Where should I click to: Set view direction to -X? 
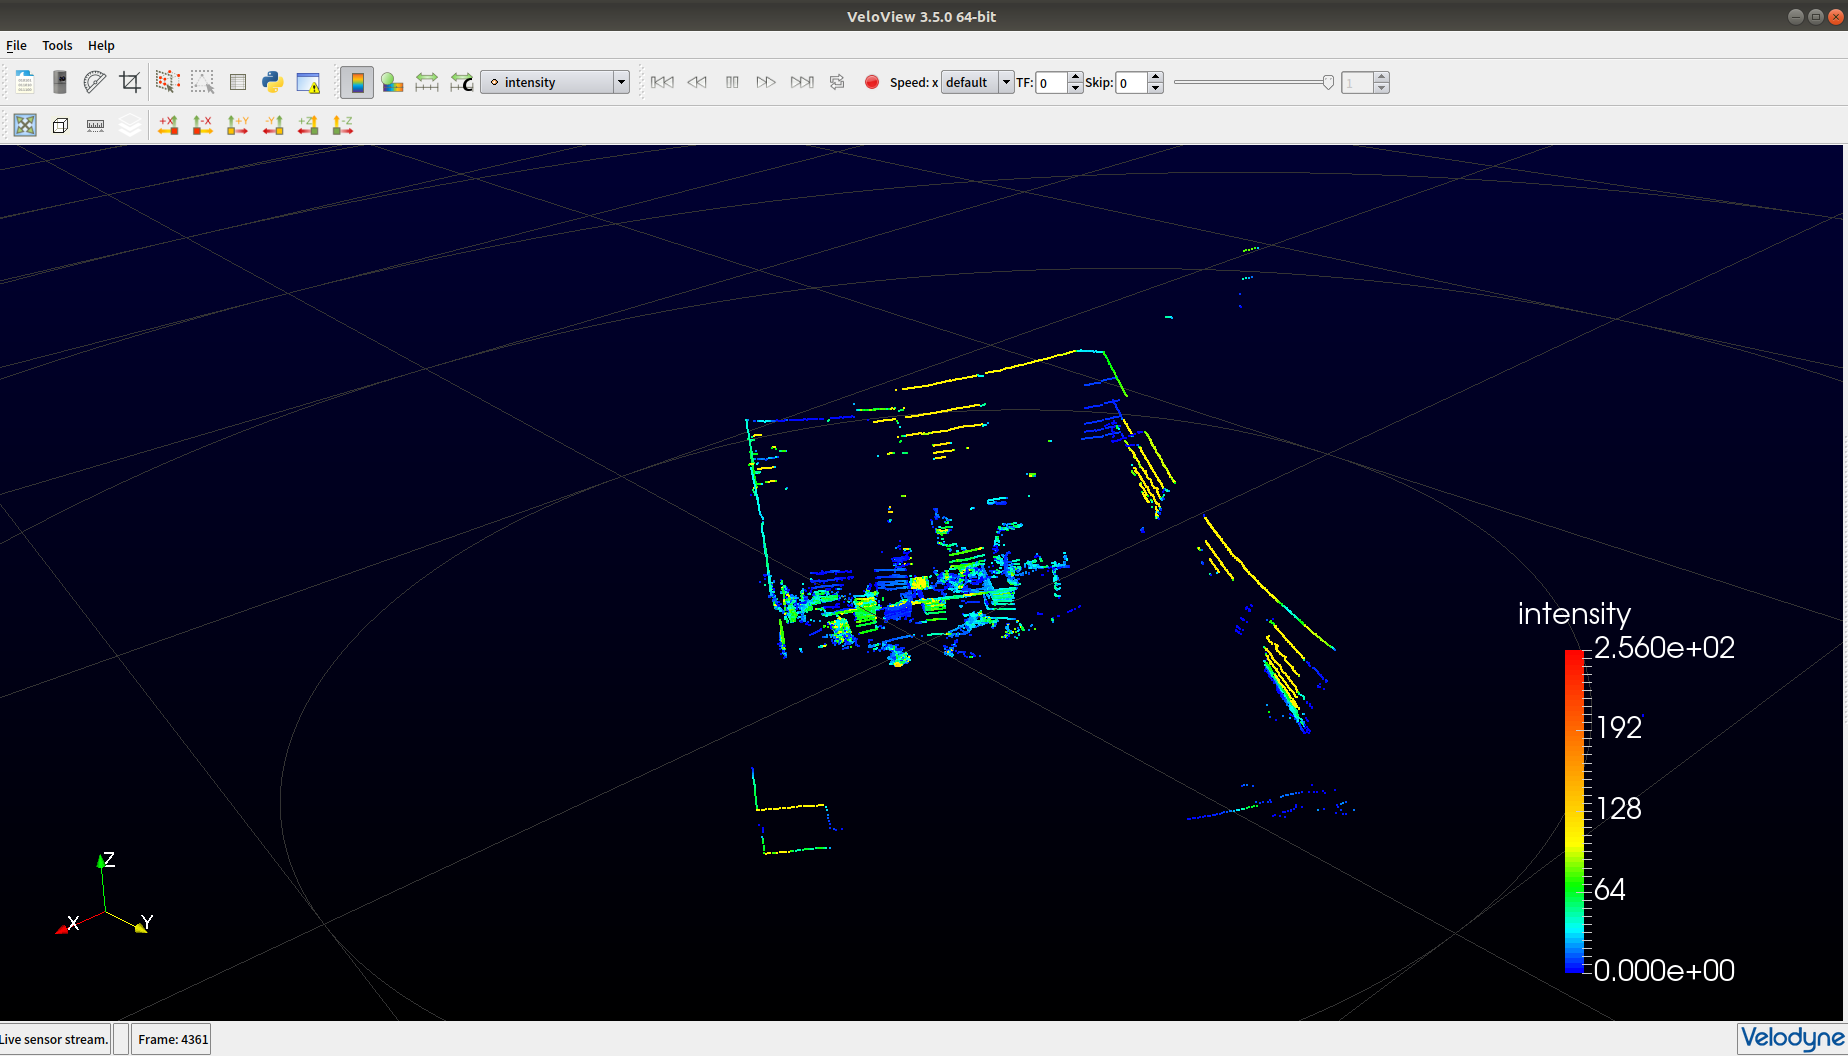point(203,125)
